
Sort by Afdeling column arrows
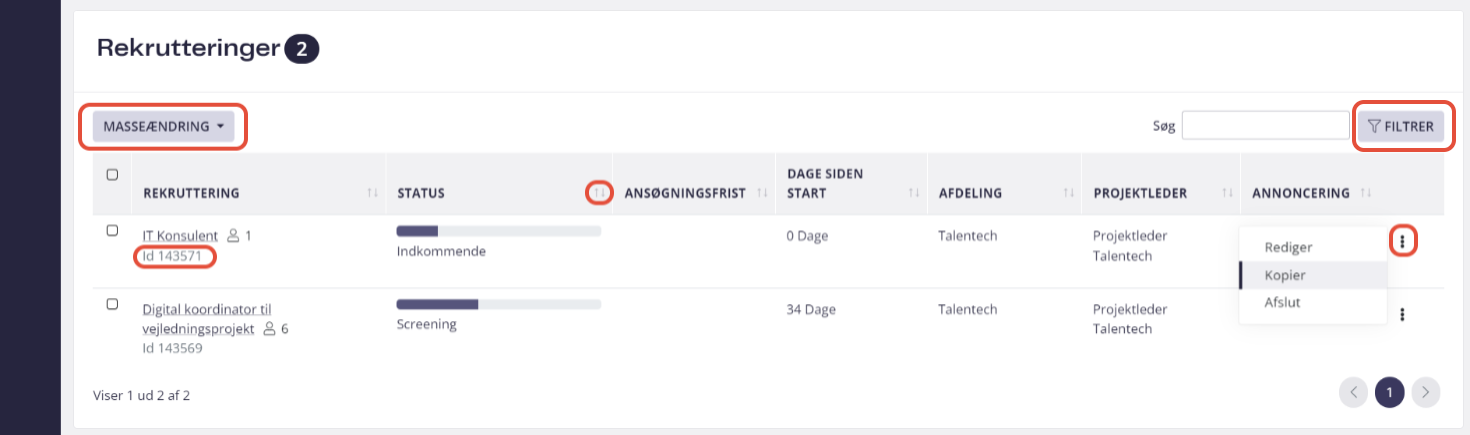click(x=1067, y=192)
